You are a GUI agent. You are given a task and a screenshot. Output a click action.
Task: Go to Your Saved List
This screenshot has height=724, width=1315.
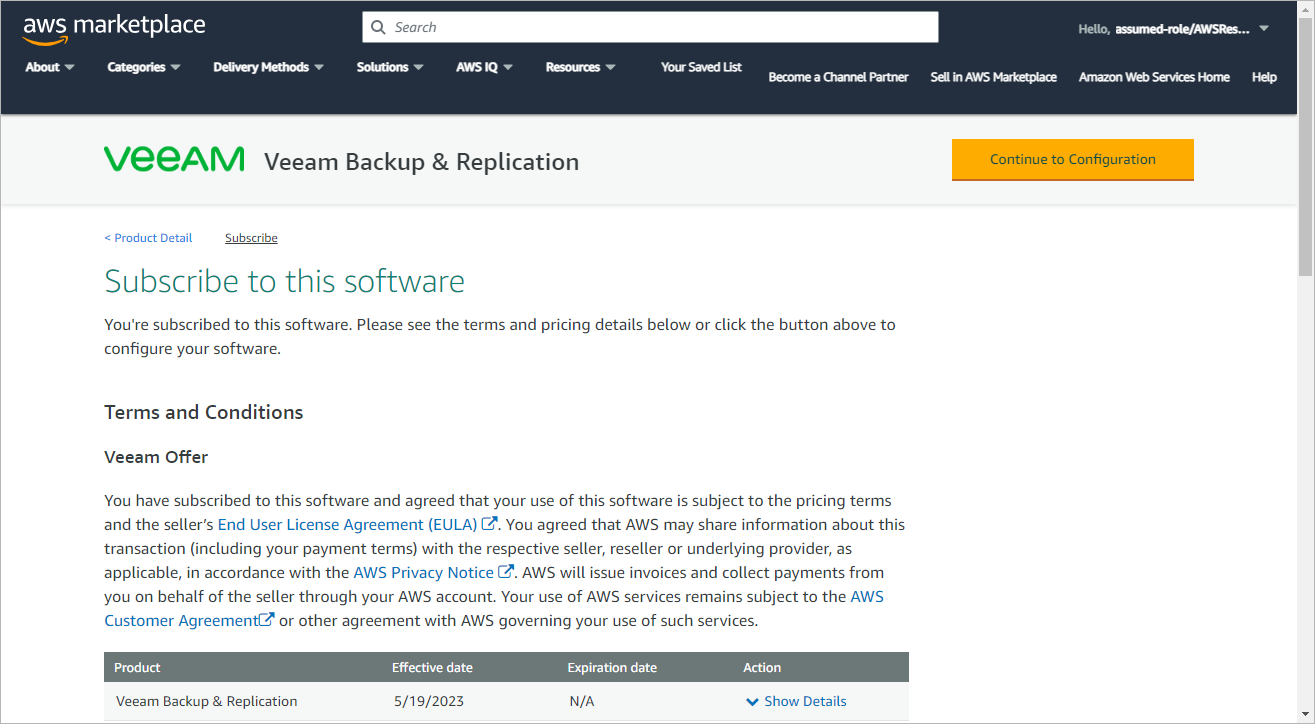pyautogui.click(x=701, y=67)
